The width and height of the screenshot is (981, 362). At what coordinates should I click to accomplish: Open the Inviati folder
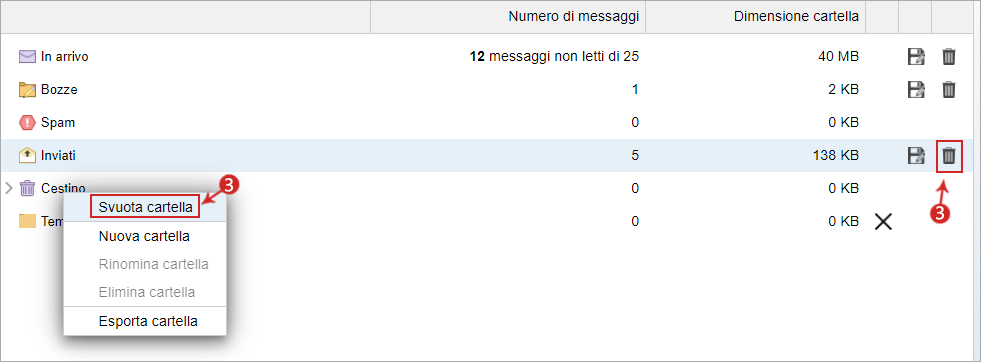click(x=58, y=155)
